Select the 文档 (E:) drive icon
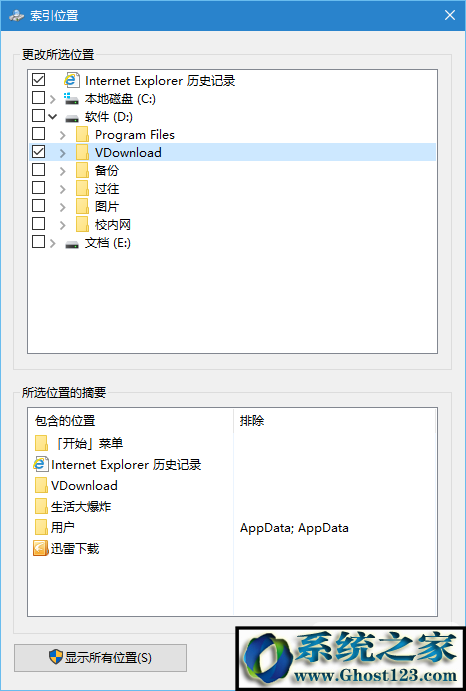466x691 pixels. coord(72,244)
